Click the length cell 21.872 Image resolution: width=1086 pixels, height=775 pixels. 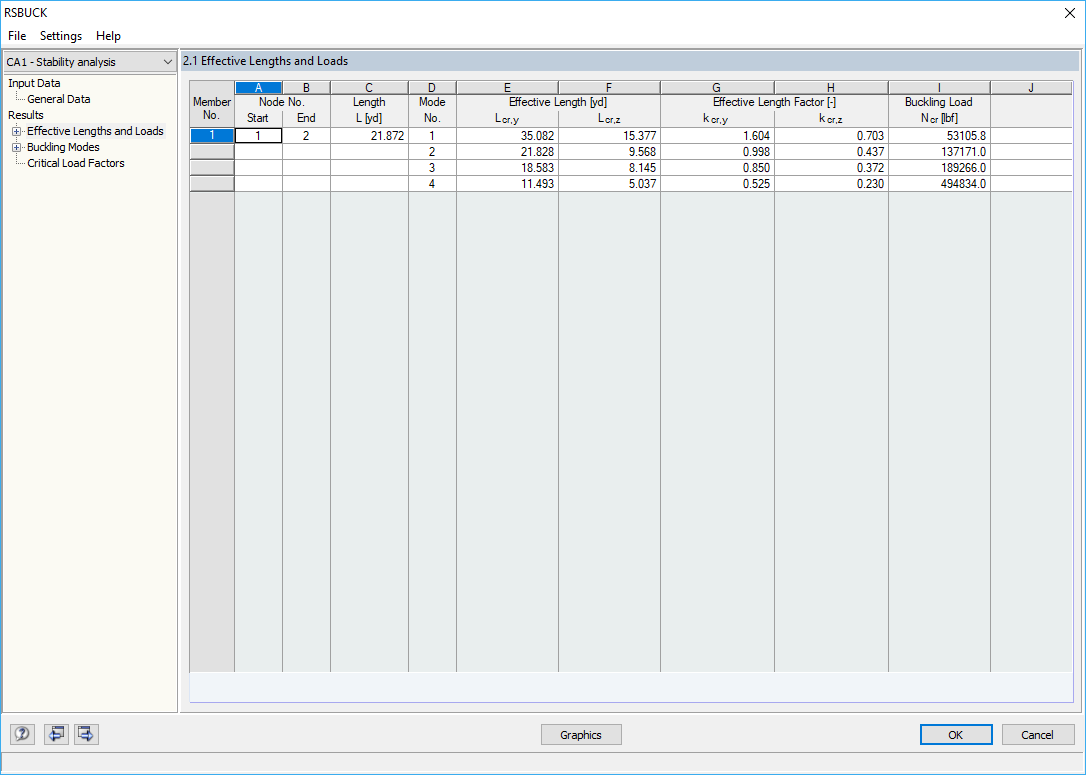coord(369,136)
